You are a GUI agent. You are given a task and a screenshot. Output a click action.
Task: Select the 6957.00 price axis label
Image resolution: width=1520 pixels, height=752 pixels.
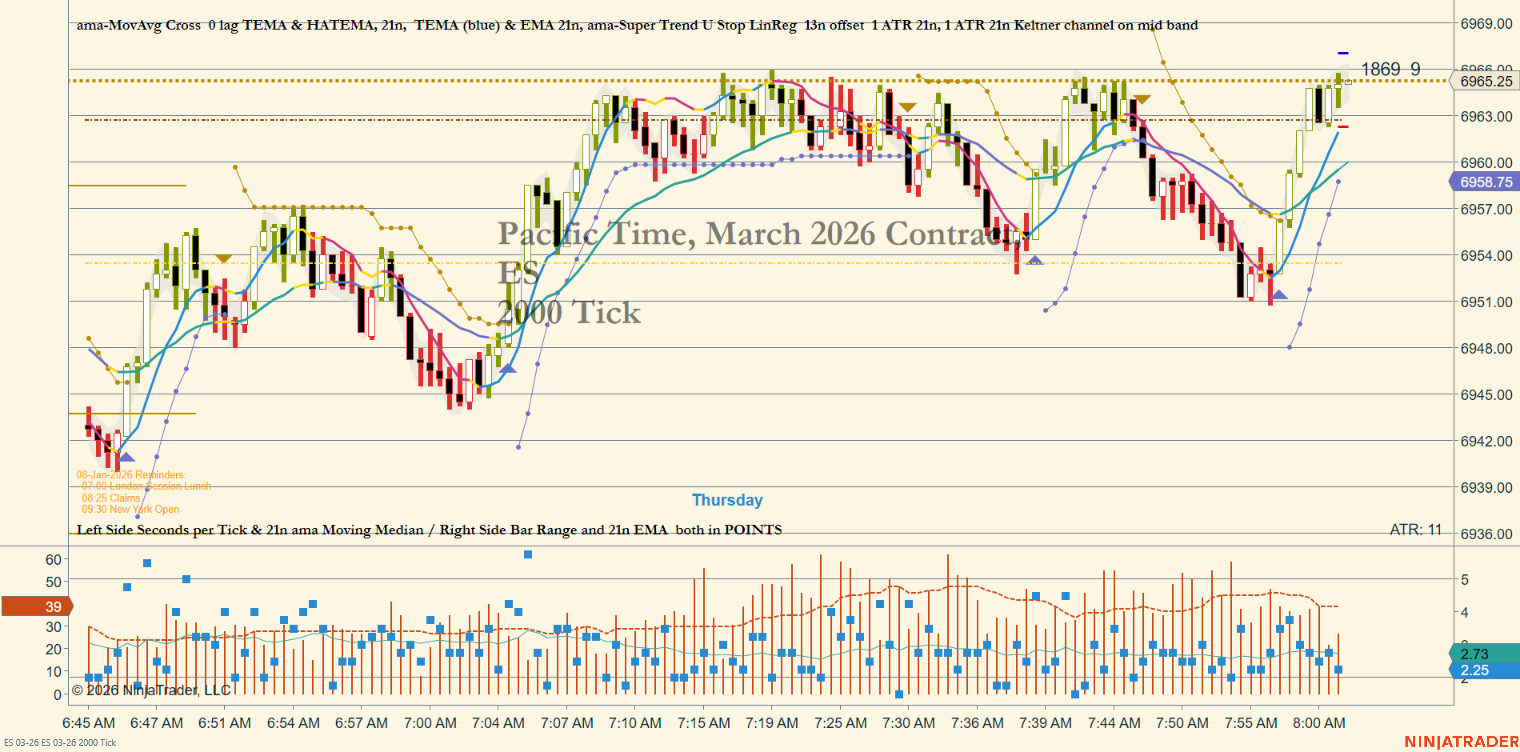(1484, 209)
